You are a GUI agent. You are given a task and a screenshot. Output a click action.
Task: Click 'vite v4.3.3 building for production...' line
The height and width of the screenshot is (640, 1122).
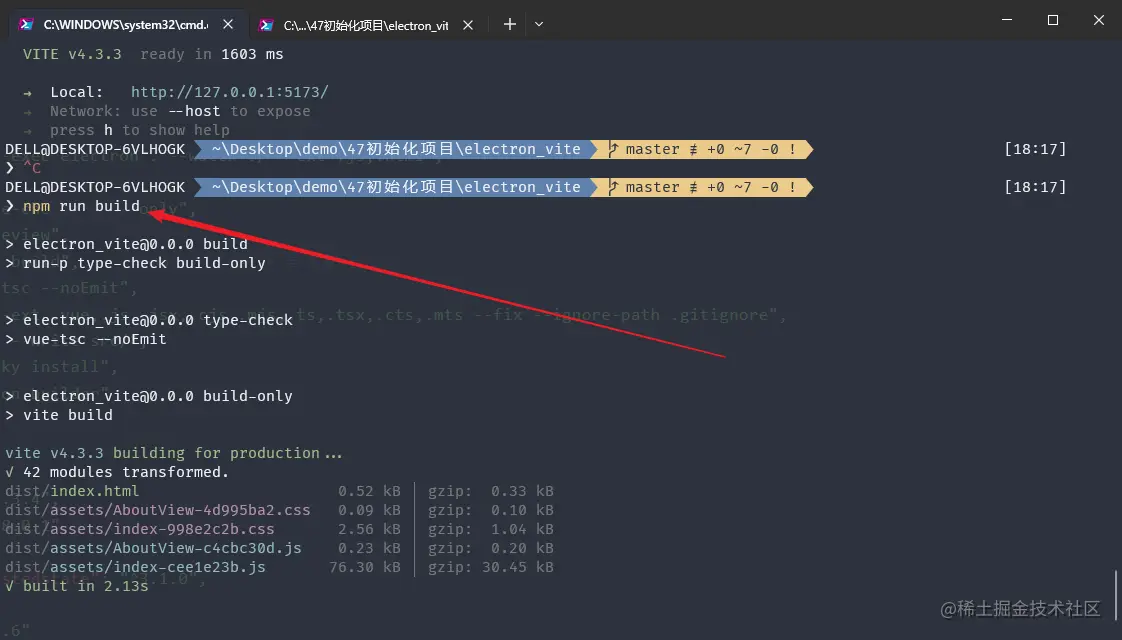click(x=173, y=453)
